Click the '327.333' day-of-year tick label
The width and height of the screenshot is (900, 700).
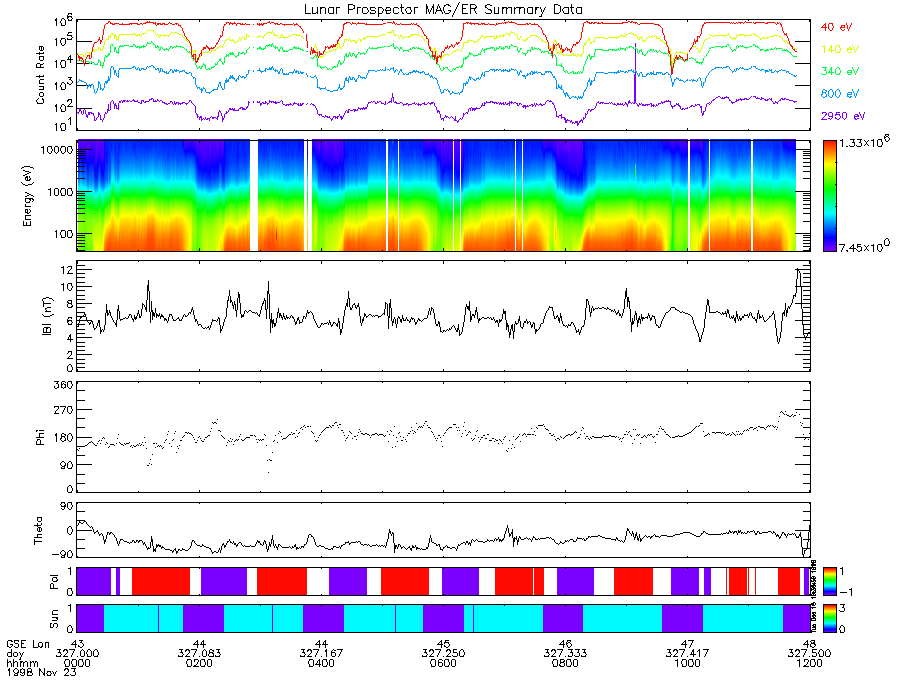565,654
